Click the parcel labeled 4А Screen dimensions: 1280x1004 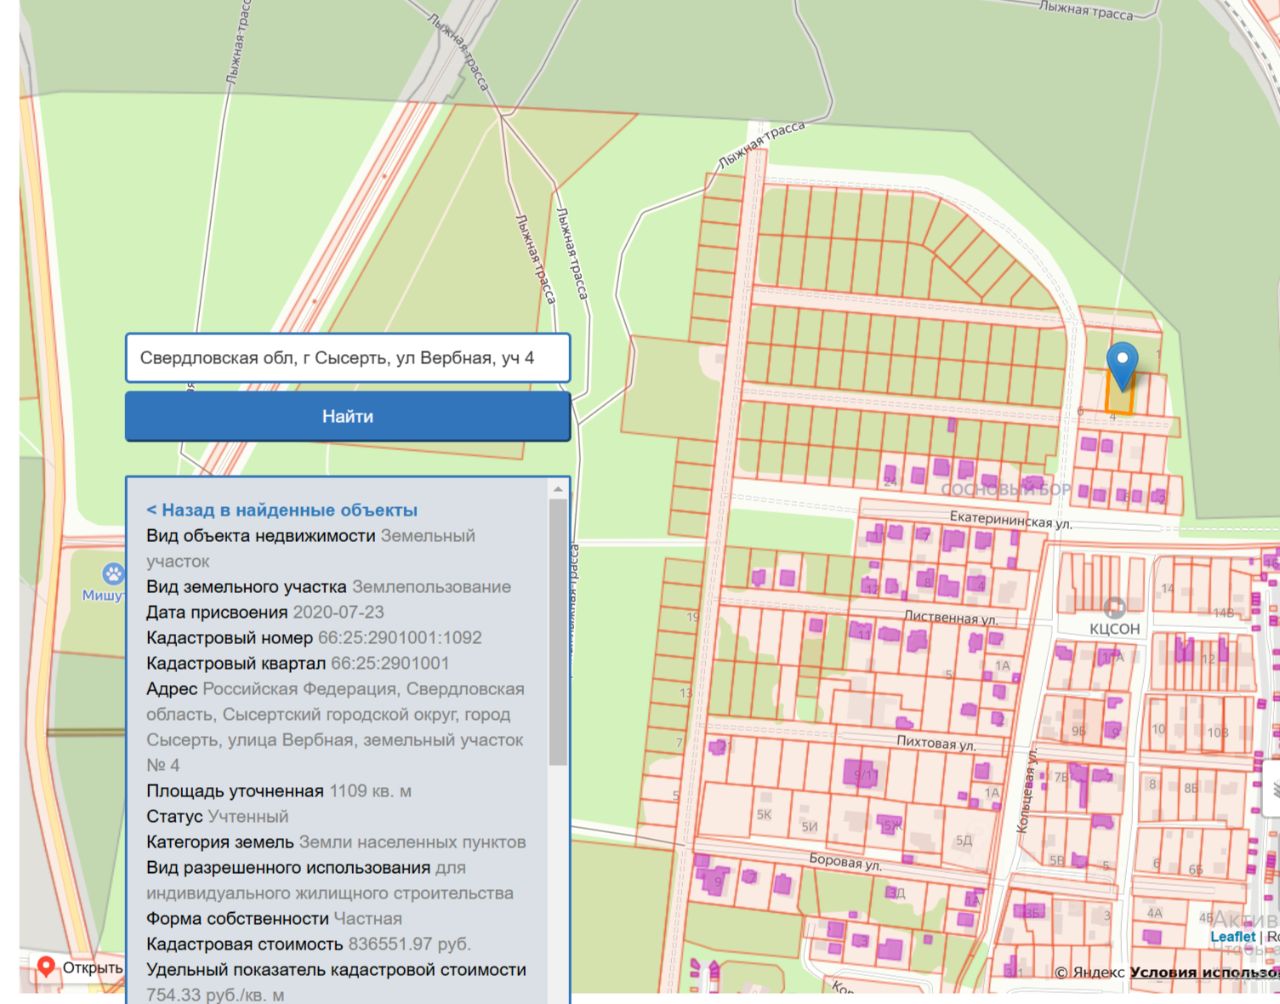coord(1155,913)
